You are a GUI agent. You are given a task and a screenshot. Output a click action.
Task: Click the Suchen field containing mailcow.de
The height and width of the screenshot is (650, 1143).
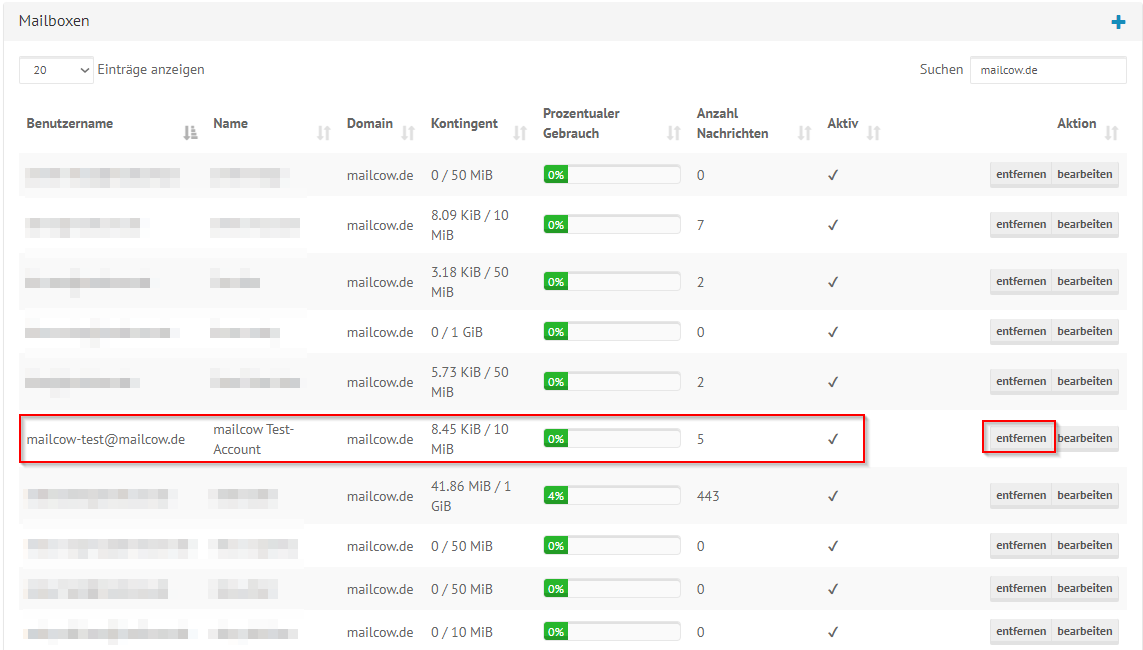pyautogui.click(x=1047, y=70)
